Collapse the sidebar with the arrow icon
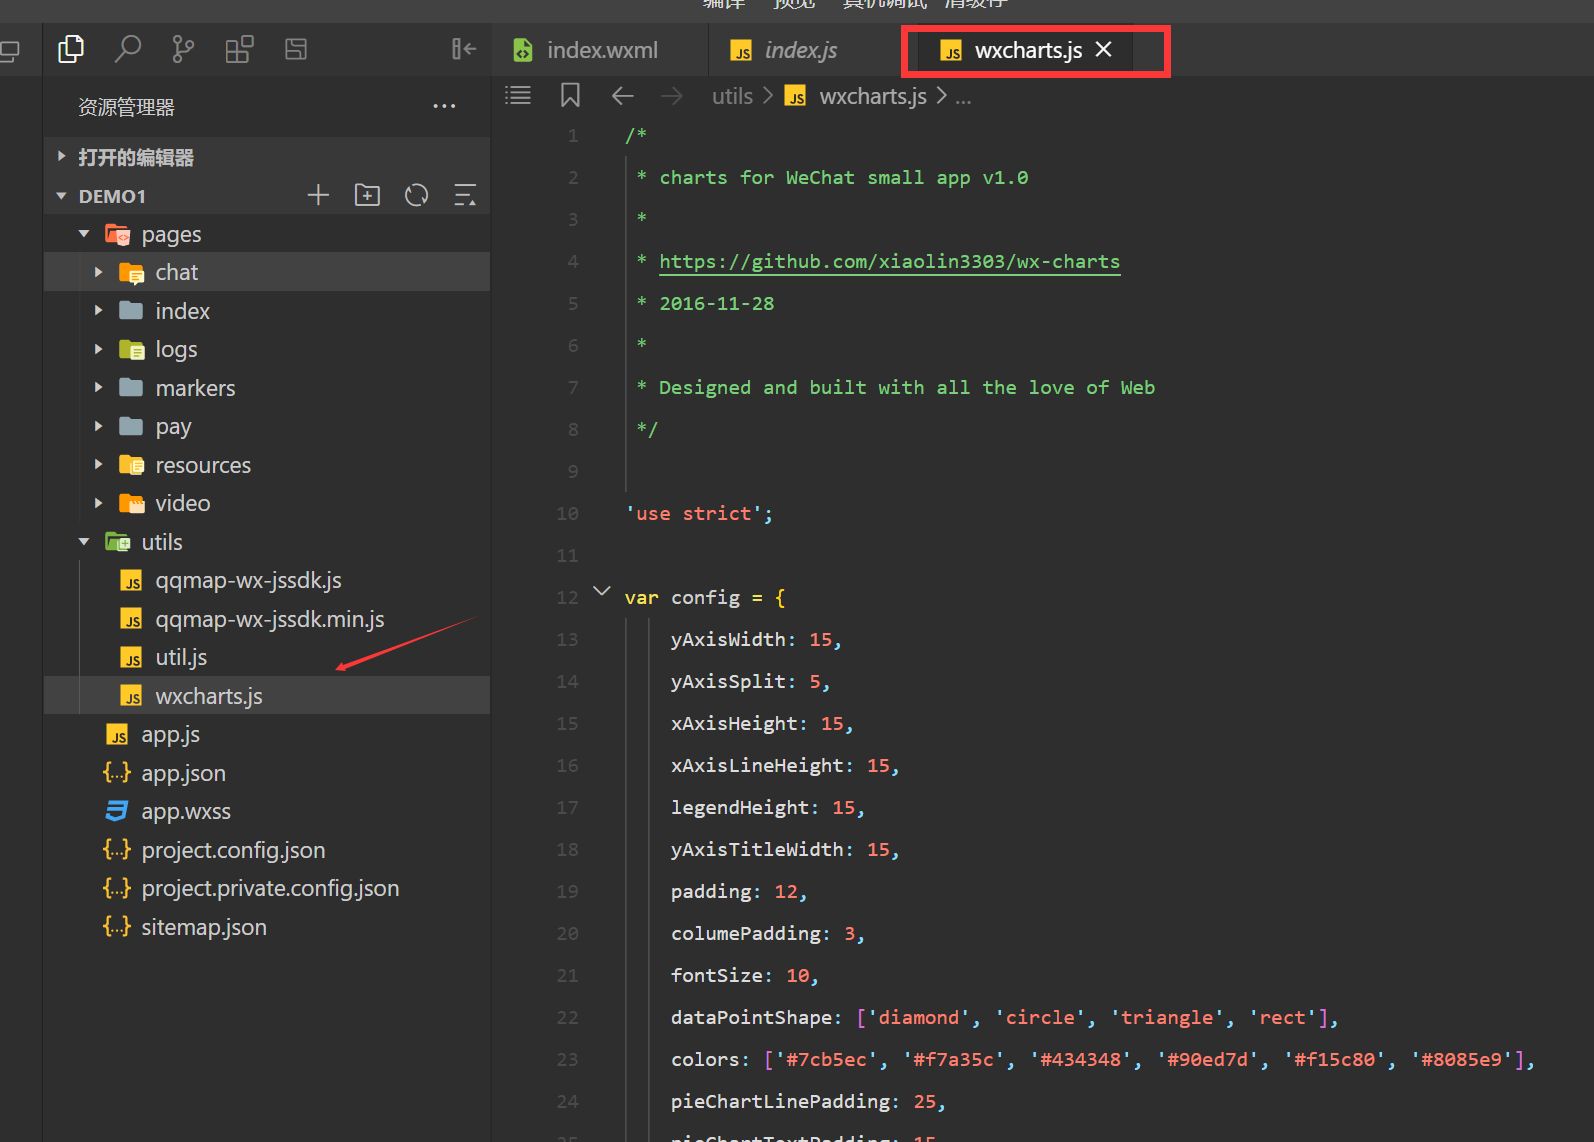The height and width of the screenshot is (1142, 1594). (464, 49)
